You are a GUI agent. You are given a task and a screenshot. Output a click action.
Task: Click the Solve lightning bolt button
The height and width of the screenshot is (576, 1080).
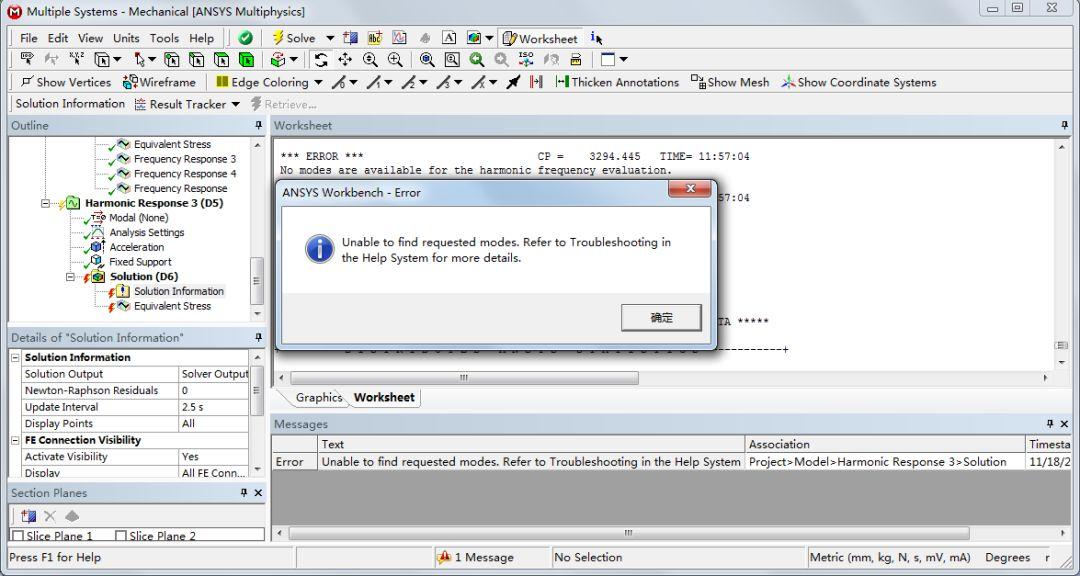click(x=294, y=38)
